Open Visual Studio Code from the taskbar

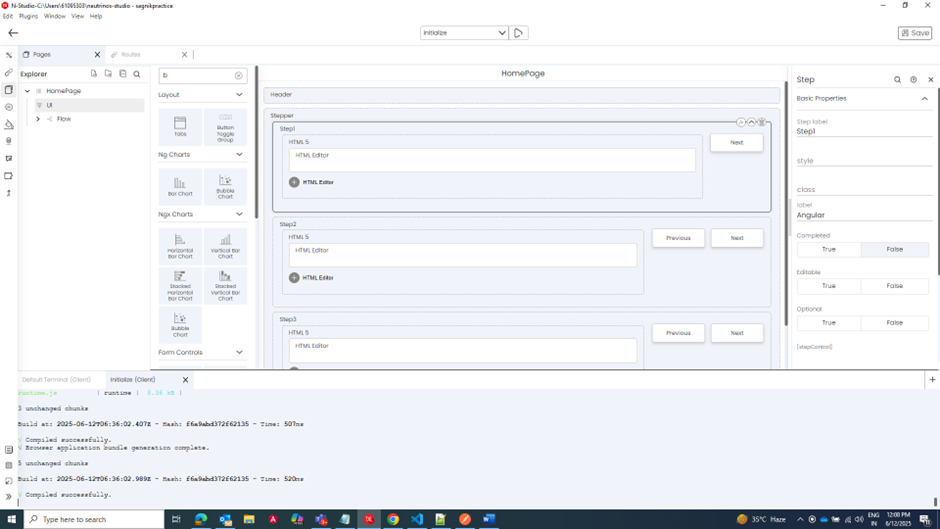(417, 519)
